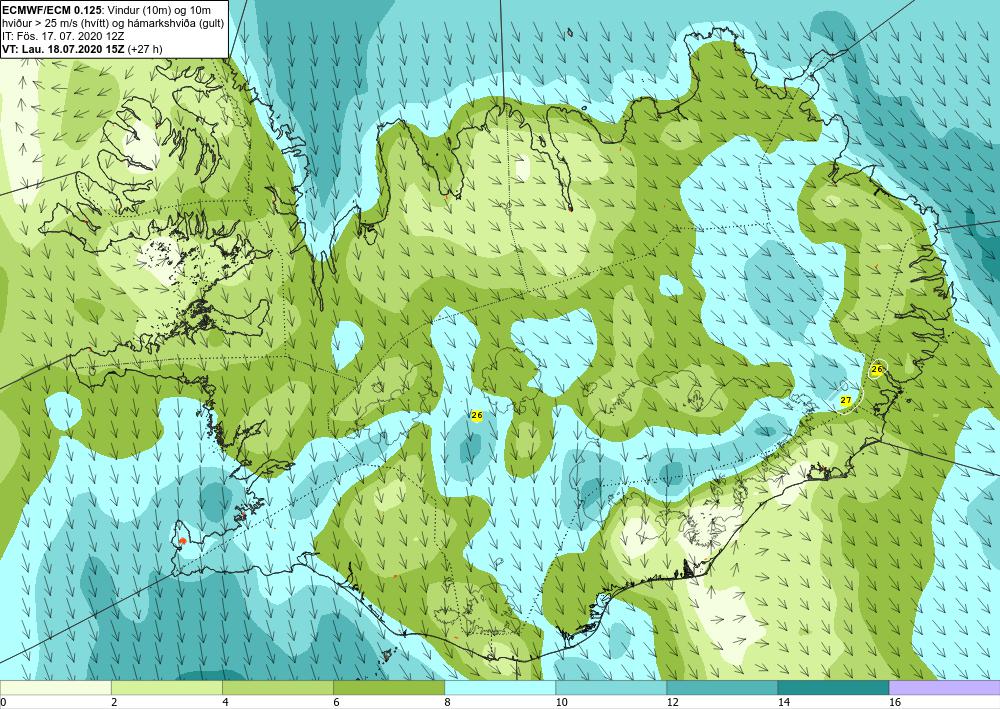Select the yellow 26 marker inside white circle
The height and width of the screenshot is (709, 1000).
tap(877, 369)
